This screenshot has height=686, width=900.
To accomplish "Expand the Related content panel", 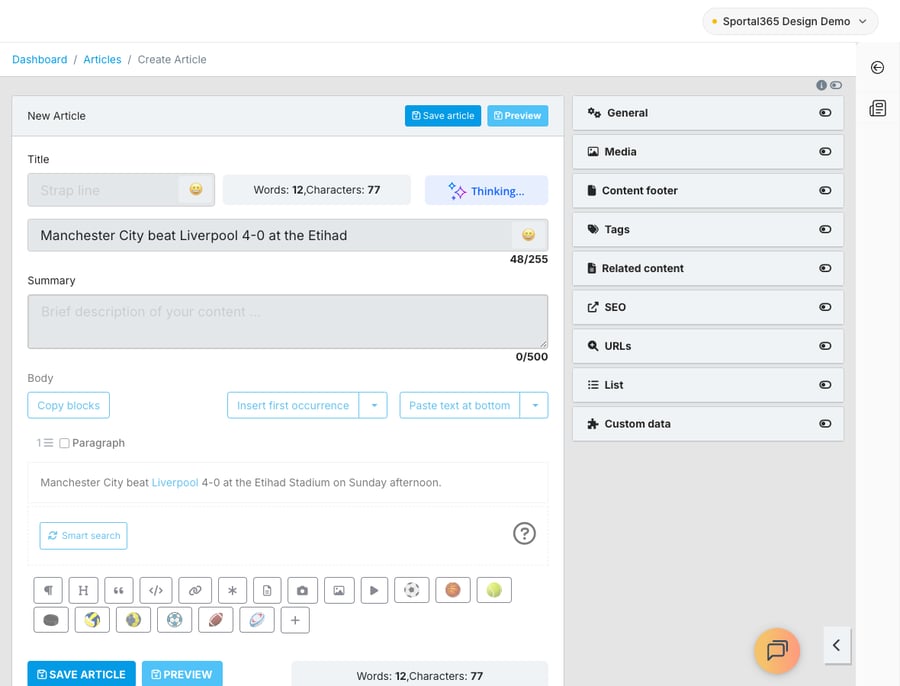I will 708,268.
